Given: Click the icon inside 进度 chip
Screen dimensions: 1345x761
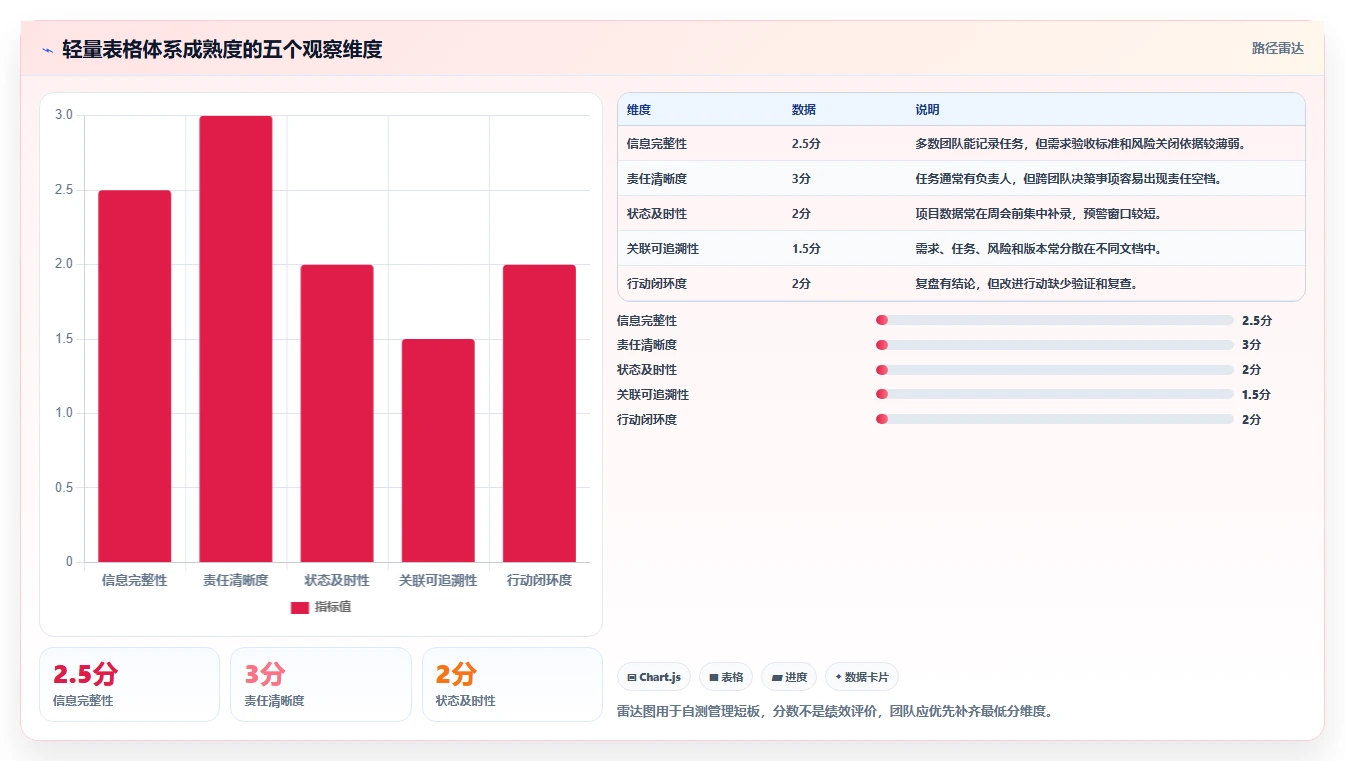Looking at the screenshot, I should point(777,678).
